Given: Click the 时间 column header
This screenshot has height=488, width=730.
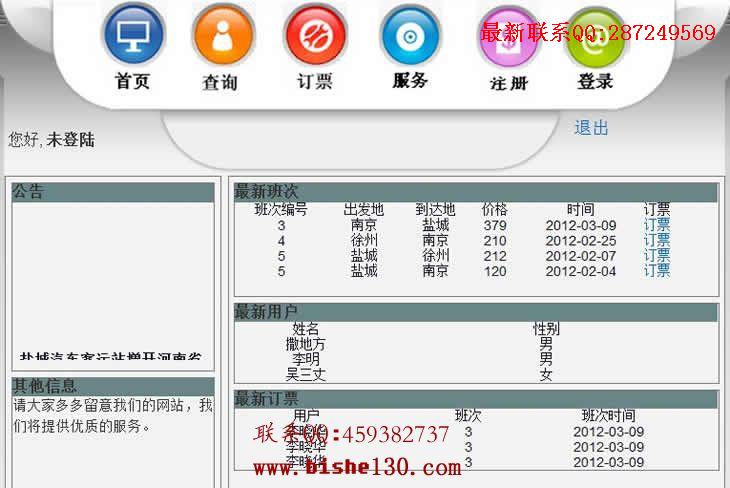Looking at the screenshot, I should (581, 210).
